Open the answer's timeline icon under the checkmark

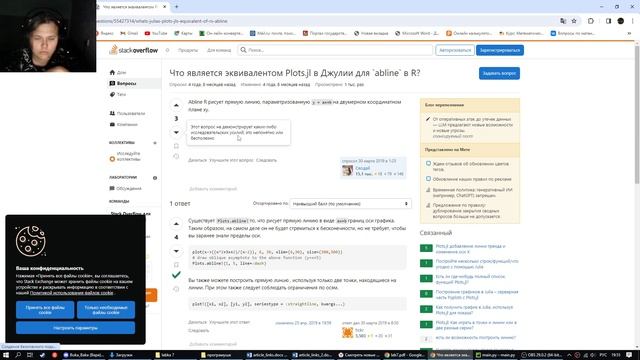(176, 289)
